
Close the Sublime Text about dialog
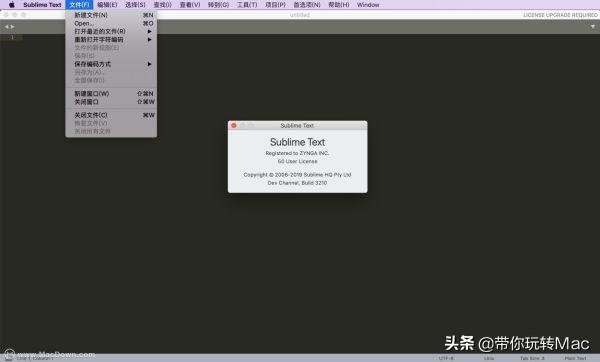coord(234,126)
